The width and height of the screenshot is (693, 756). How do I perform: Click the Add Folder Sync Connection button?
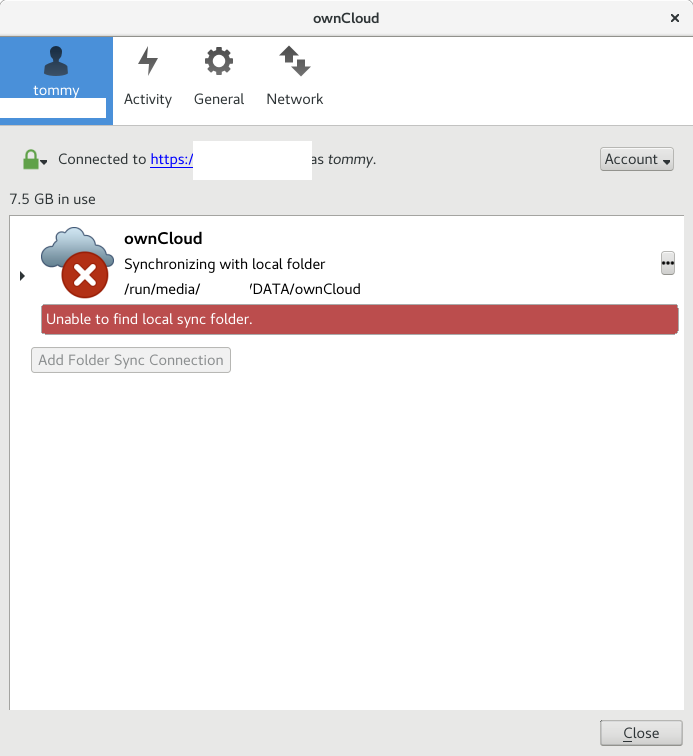[131, 360]
